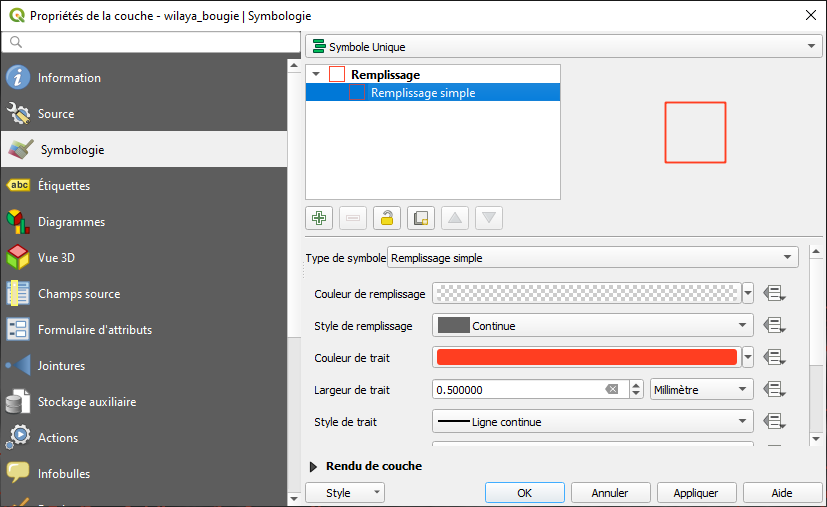Image resolution: width=827 pixels, height=507 pixels.
Task: Collapse the Remplissage tree item
Action: (x=317, y=75)
